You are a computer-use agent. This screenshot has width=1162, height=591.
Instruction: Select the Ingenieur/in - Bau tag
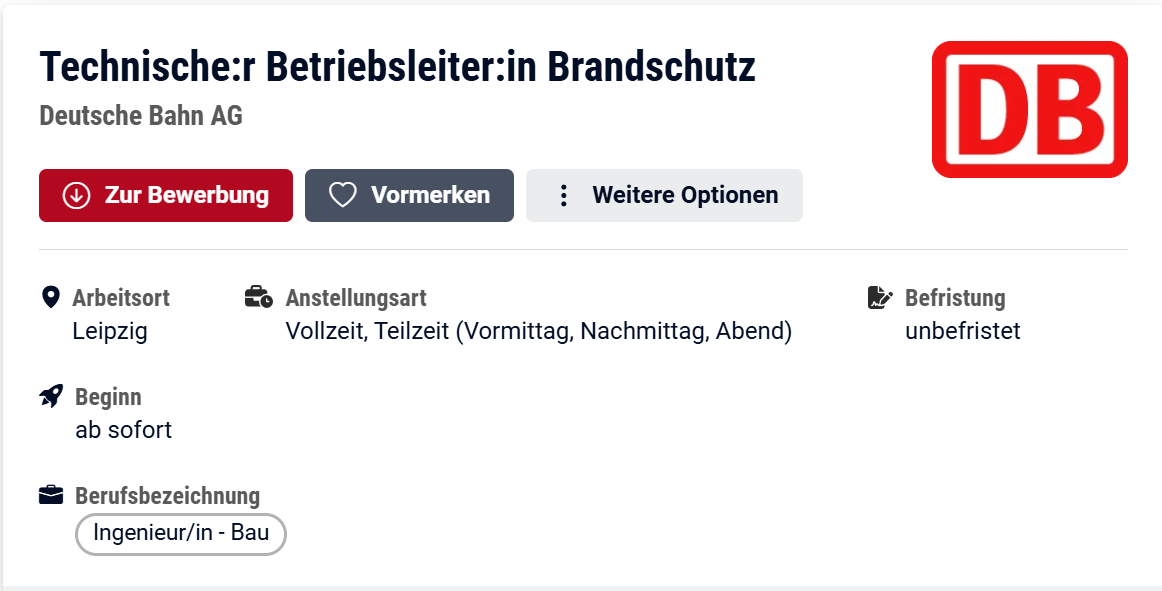(x=181, y=533)
